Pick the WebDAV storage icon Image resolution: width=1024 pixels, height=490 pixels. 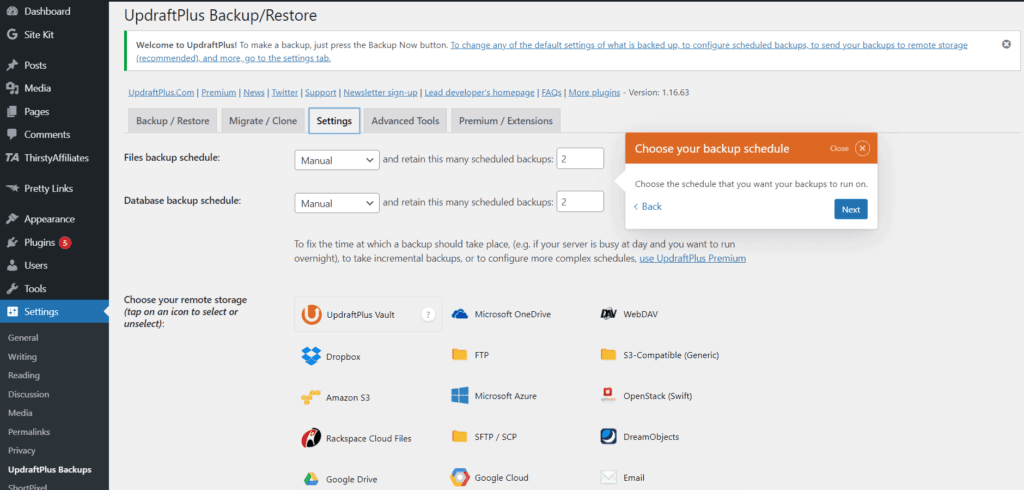coord(609,314)
